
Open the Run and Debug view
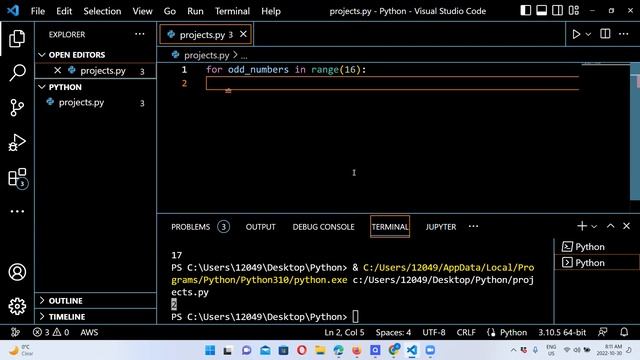[17, 143]
